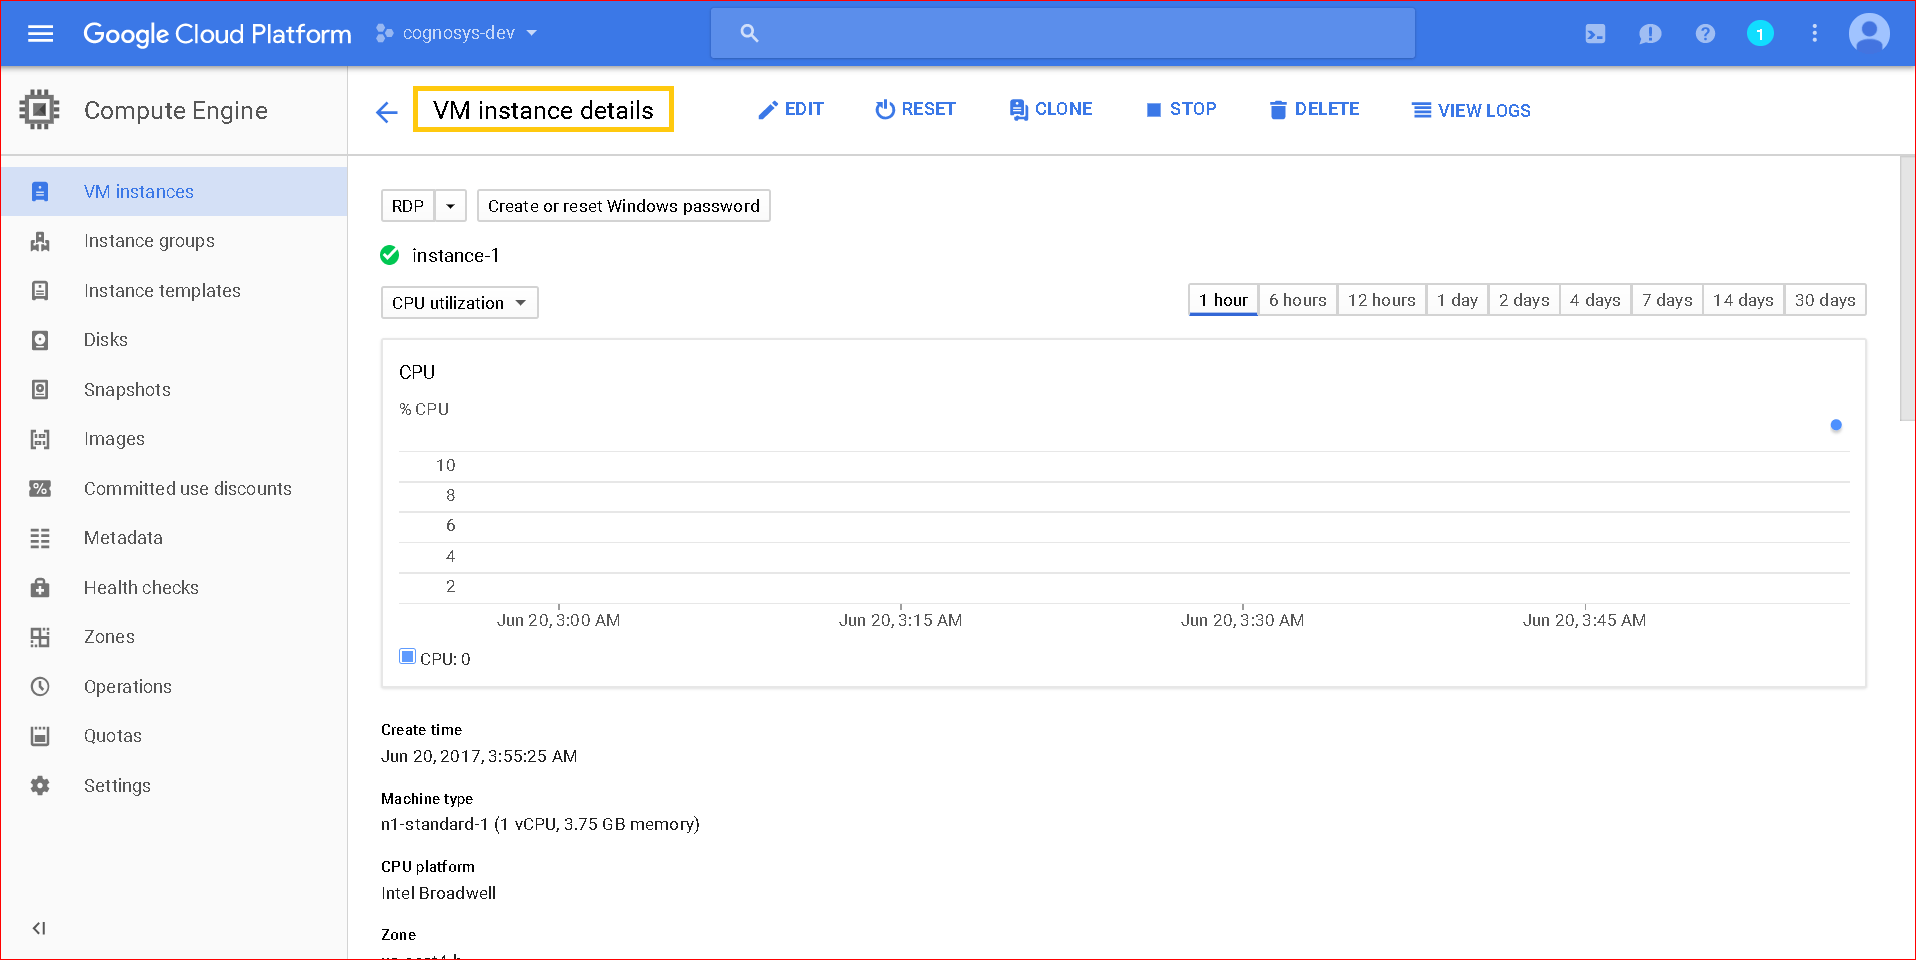The image size is (1916, 960).
Task: Expand the CPU utilization metric dropdown
Action: (459, 303)
